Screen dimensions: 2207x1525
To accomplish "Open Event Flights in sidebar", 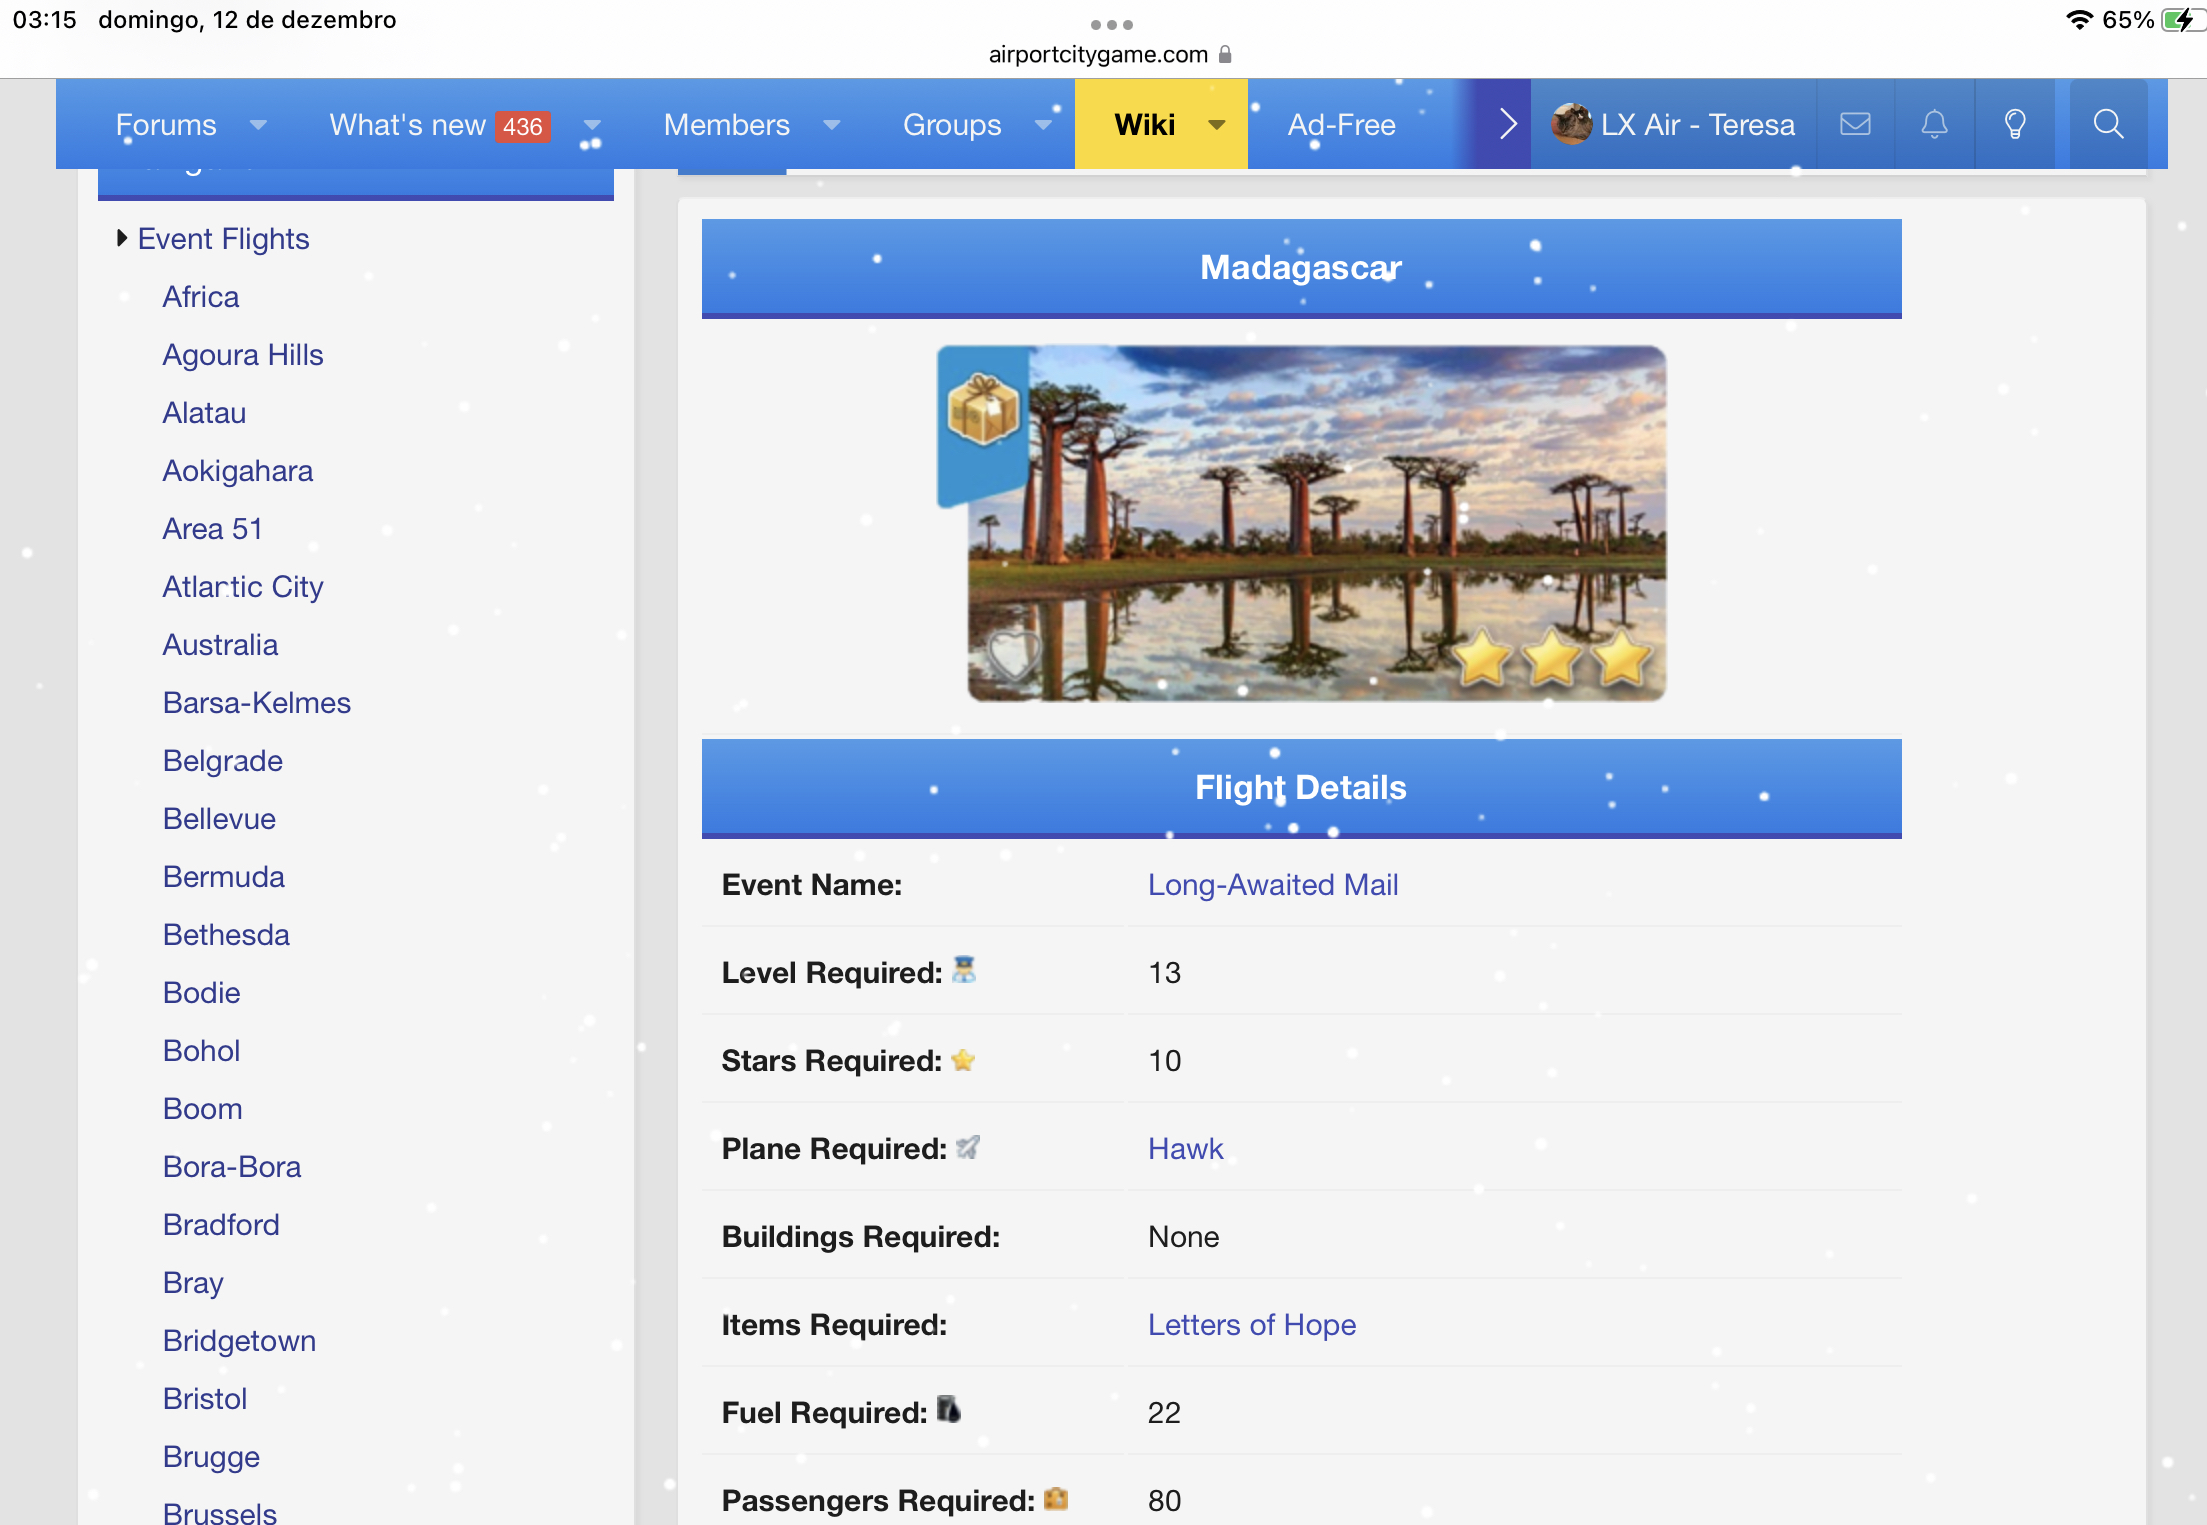I will (224, 239).
